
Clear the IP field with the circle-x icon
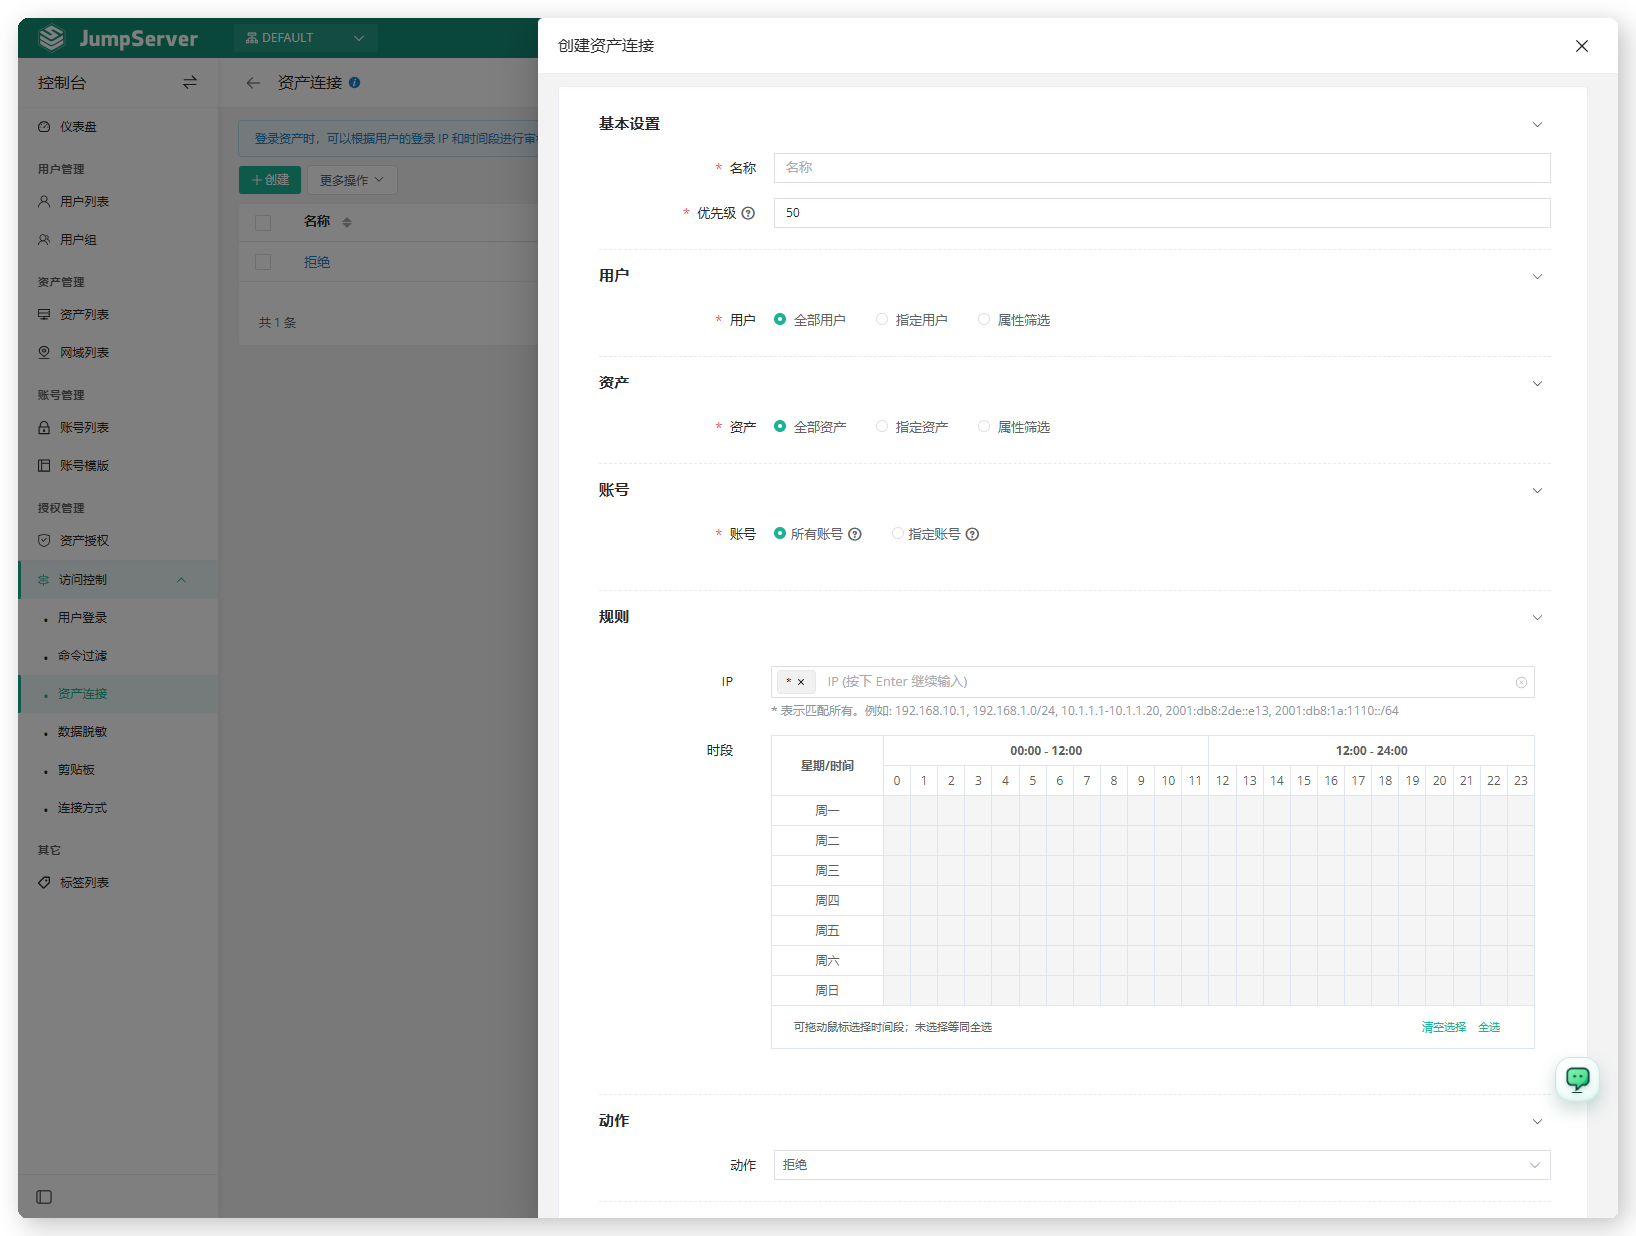click(1521, 682)
